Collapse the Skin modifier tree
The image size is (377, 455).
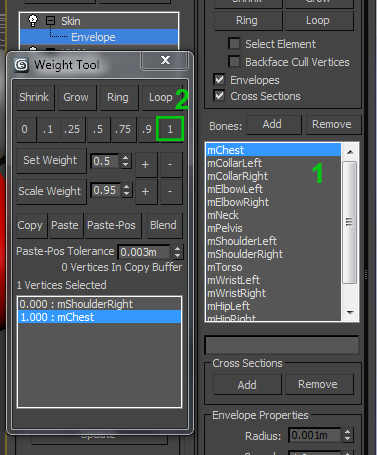coord(50,21)
